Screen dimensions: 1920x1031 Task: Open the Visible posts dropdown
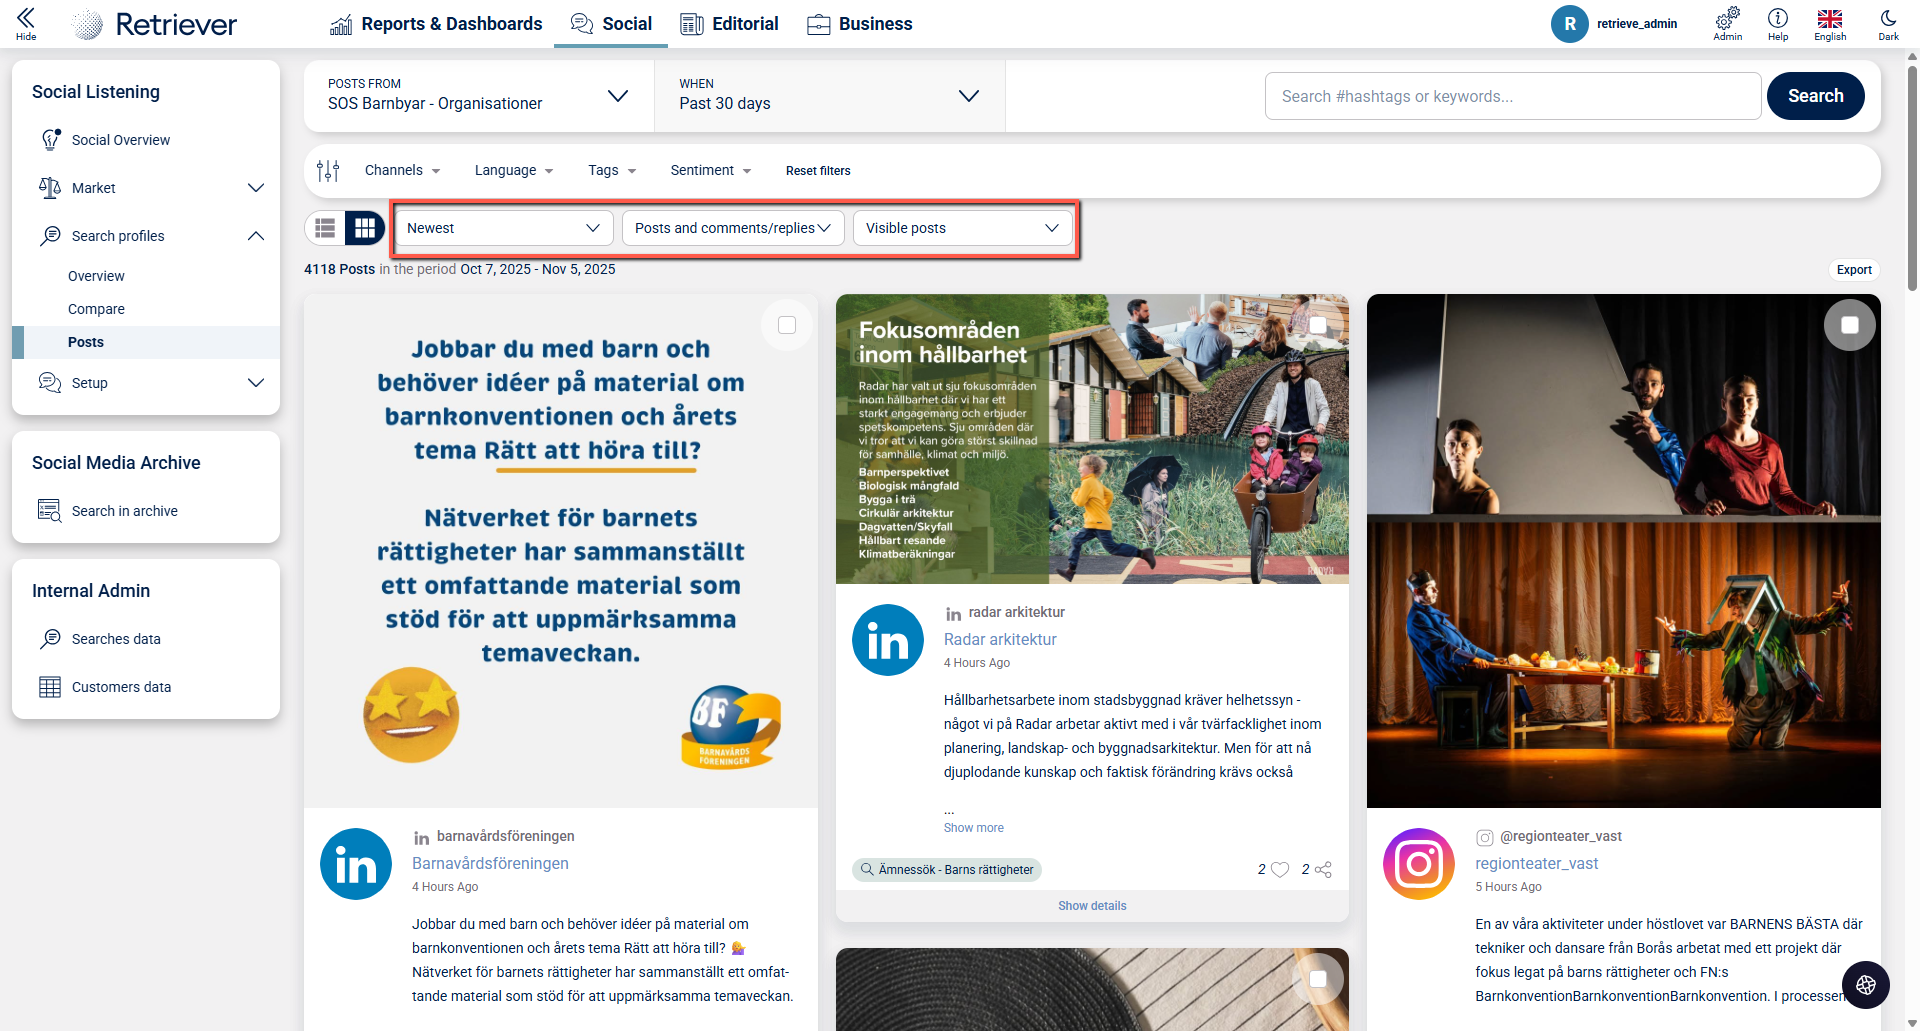coord(963,228)
